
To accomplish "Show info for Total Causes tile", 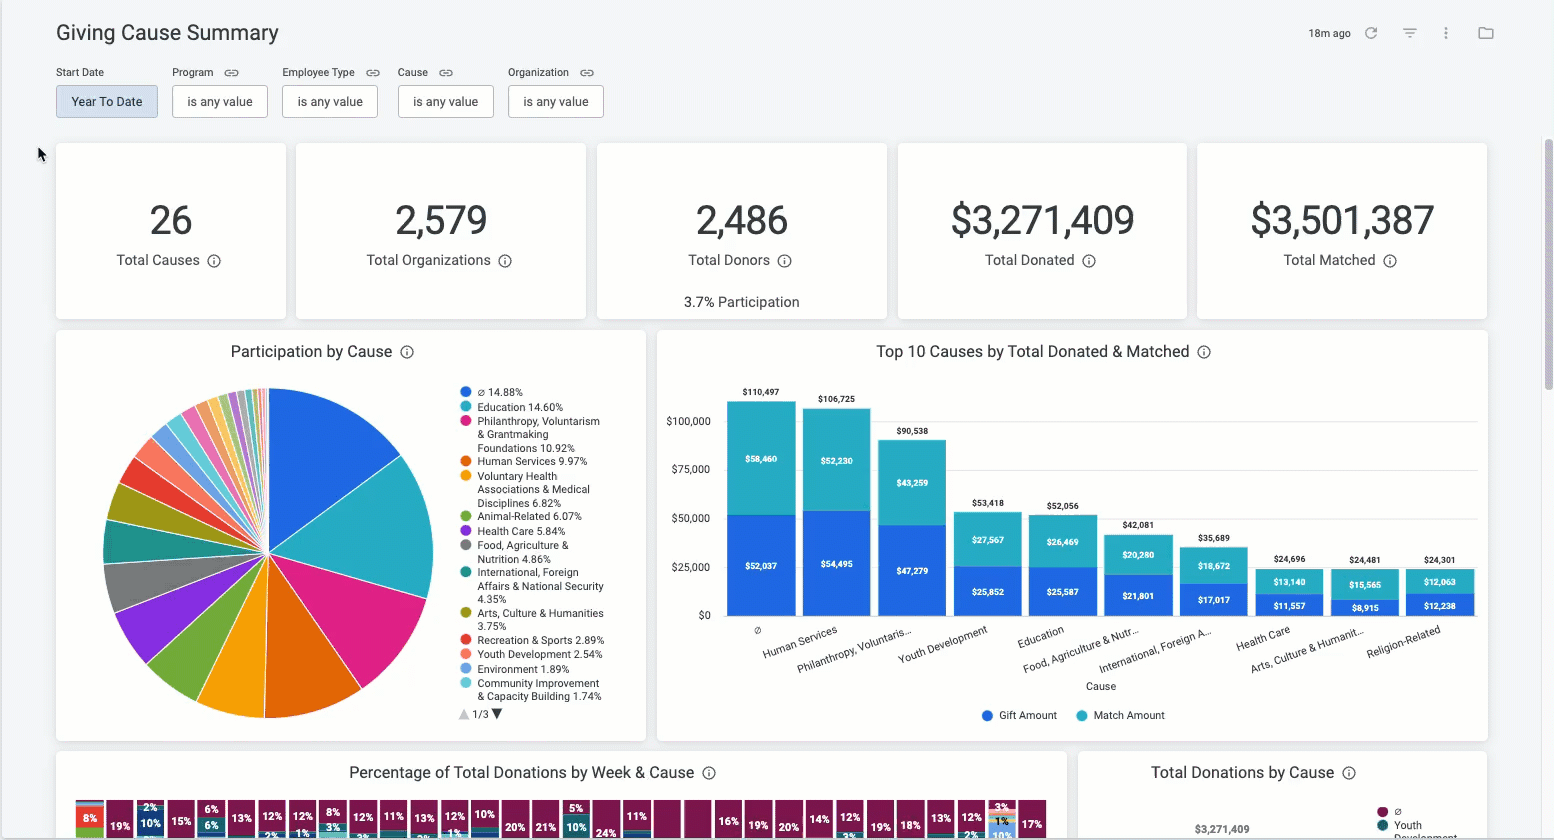I will (x=214, y=261).
